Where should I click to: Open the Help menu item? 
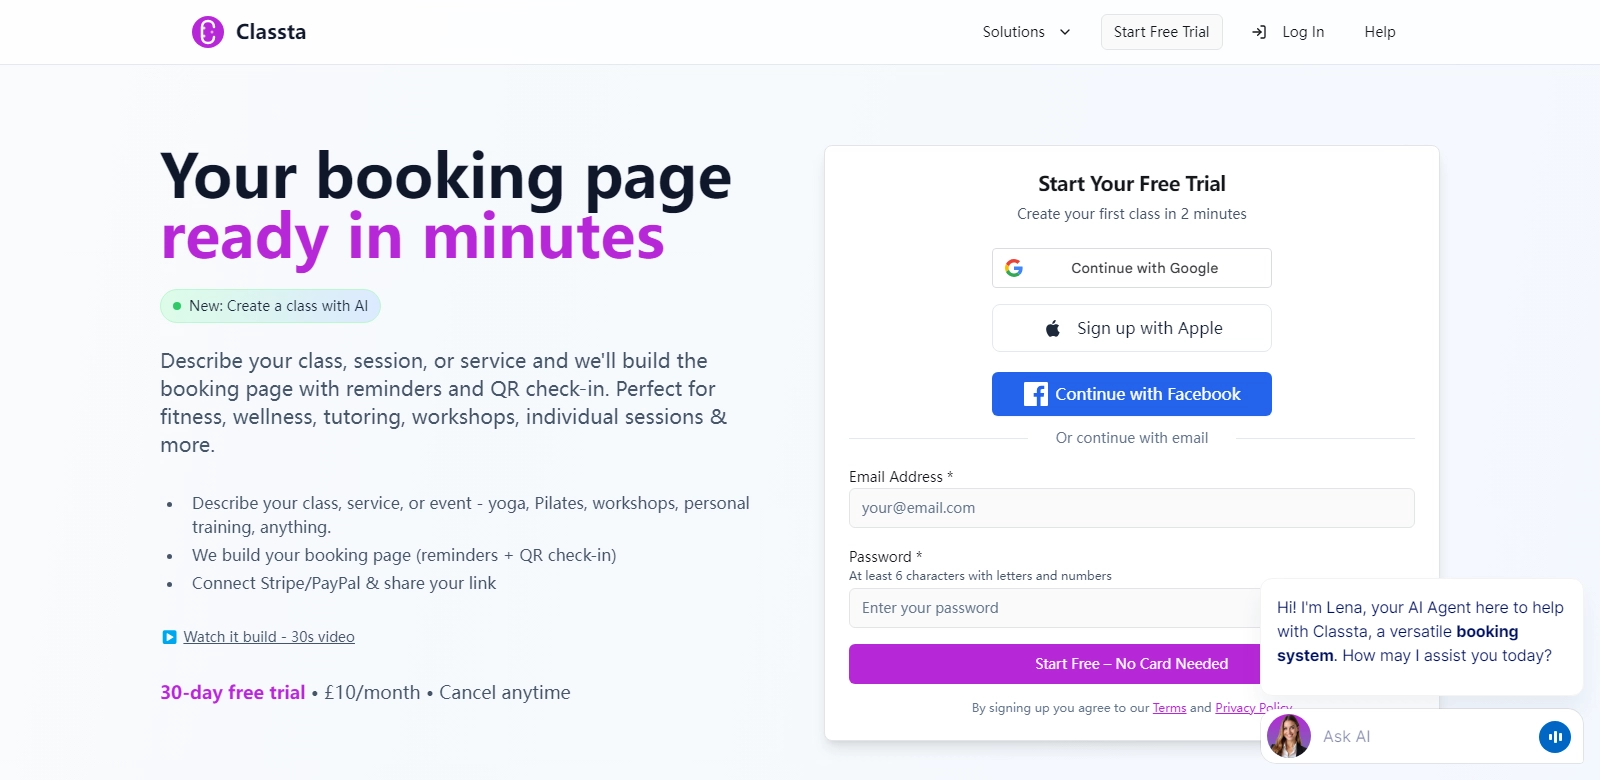tap(1379, 32)
